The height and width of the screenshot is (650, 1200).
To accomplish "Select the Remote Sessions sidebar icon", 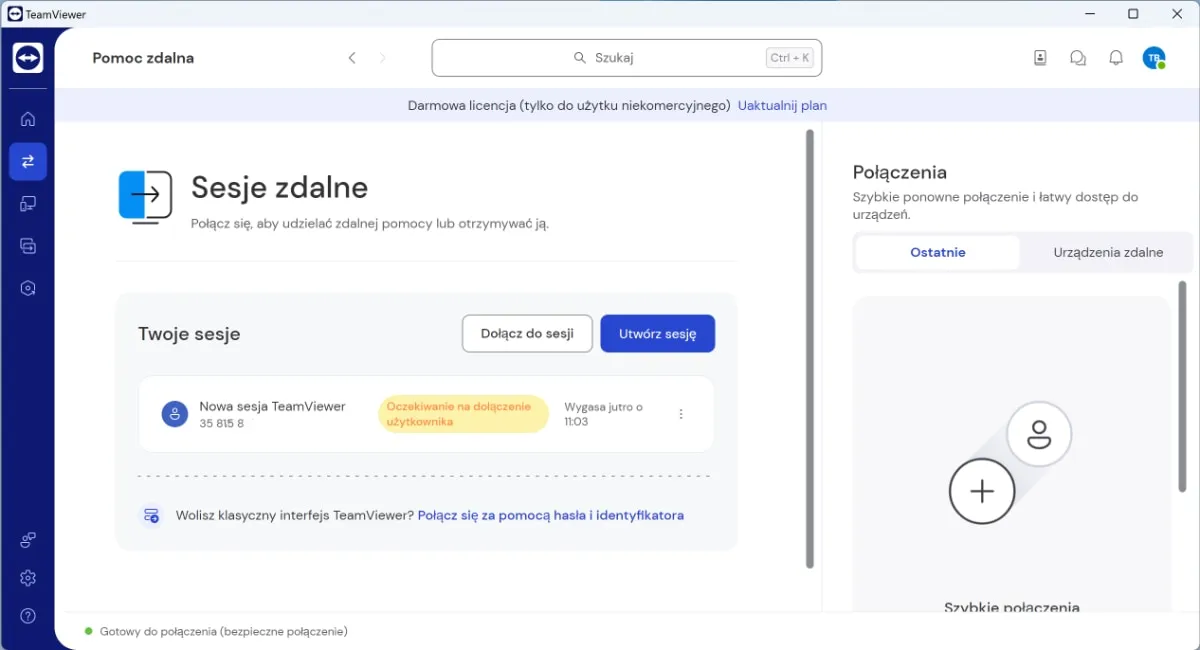I will 28,161.
